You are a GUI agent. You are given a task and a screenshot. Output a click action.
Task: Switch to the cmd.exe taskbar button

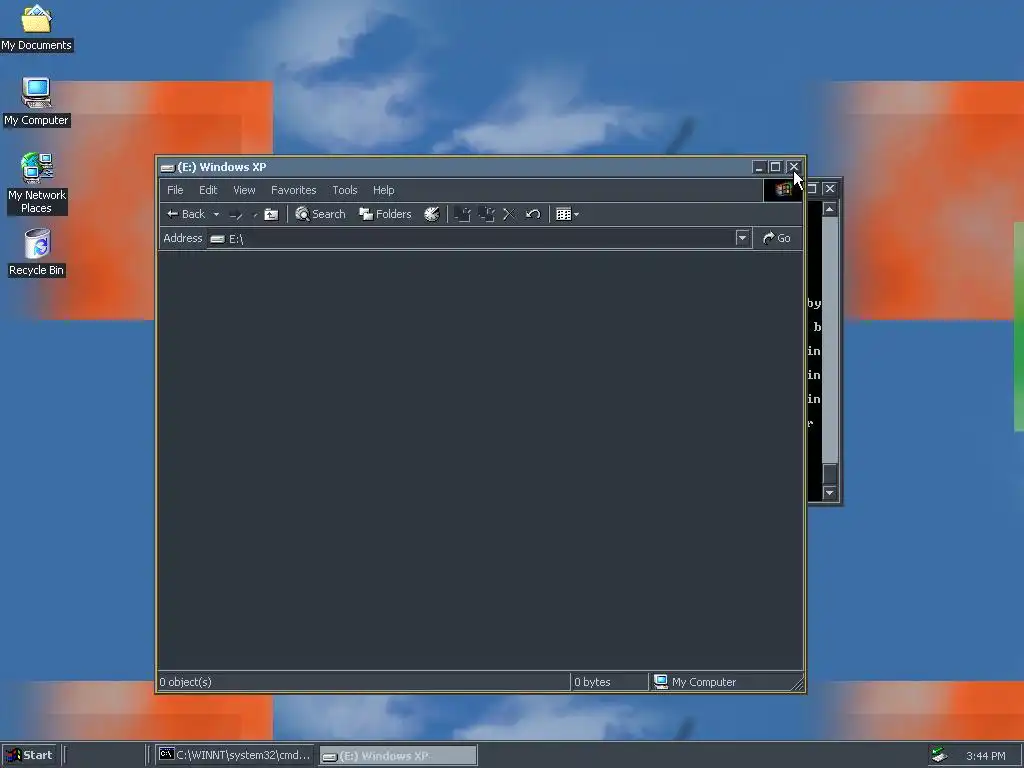point(235,755)
